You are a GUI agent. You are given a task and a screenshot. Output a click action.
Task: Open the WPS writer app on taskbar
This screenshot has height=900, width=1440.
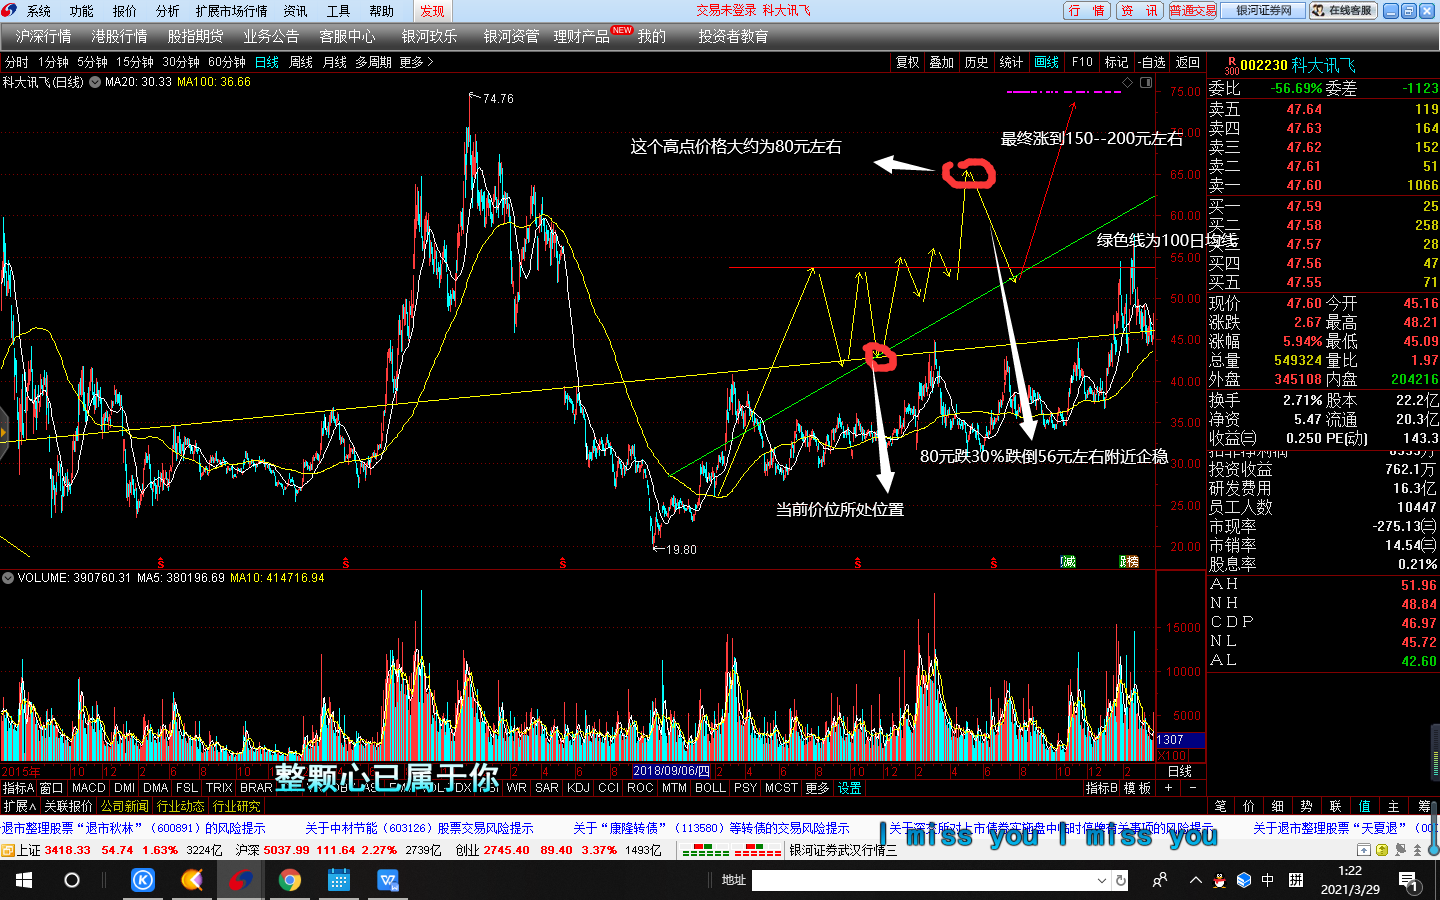(388, 880)
